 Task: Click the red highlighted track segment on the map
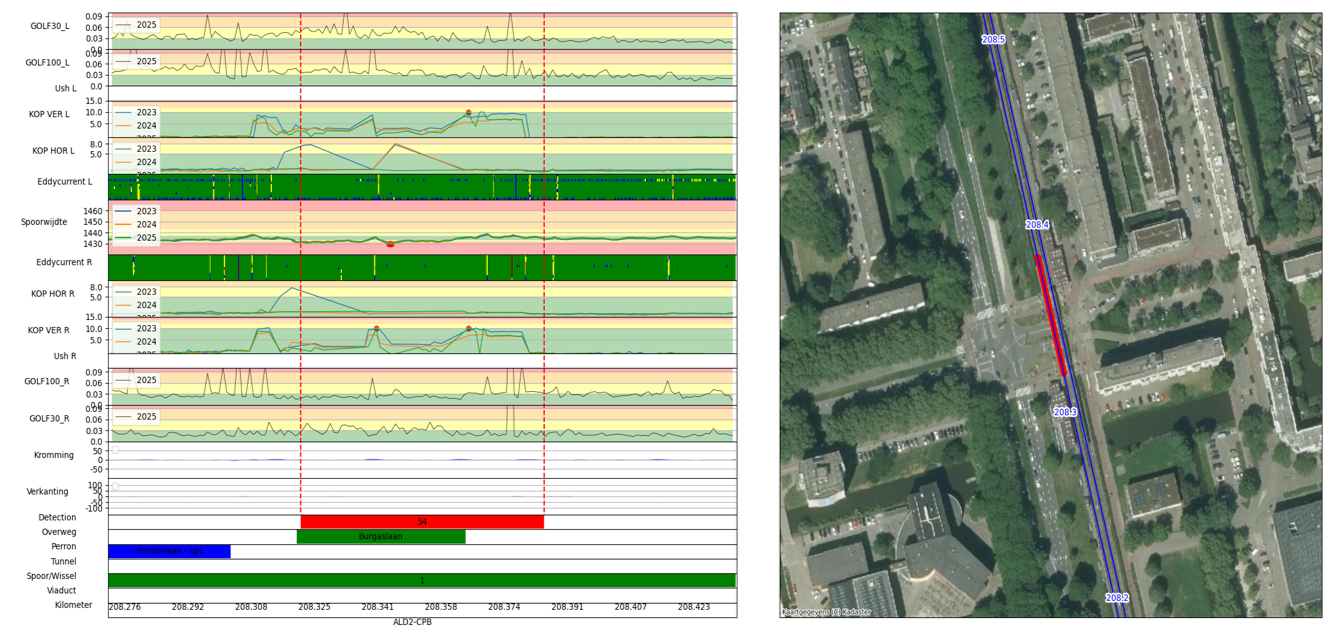pos(1051,315)
